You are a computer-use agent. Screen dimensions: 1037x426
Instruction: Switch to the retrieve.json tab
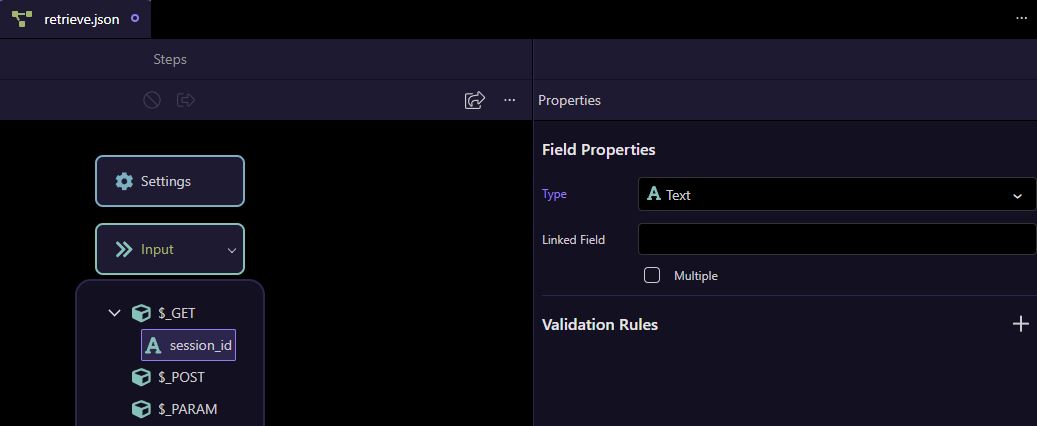click(x=75, y=19)
